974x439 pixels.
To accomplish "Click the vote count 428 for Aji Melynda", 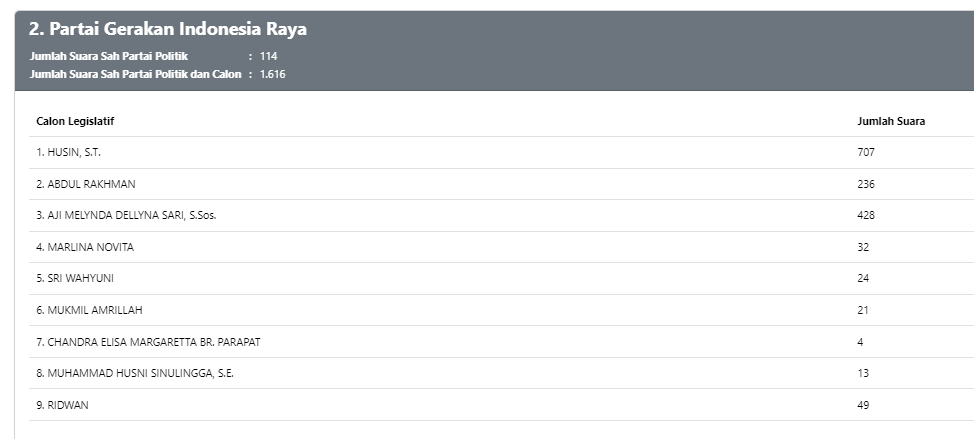I will 866,215.
